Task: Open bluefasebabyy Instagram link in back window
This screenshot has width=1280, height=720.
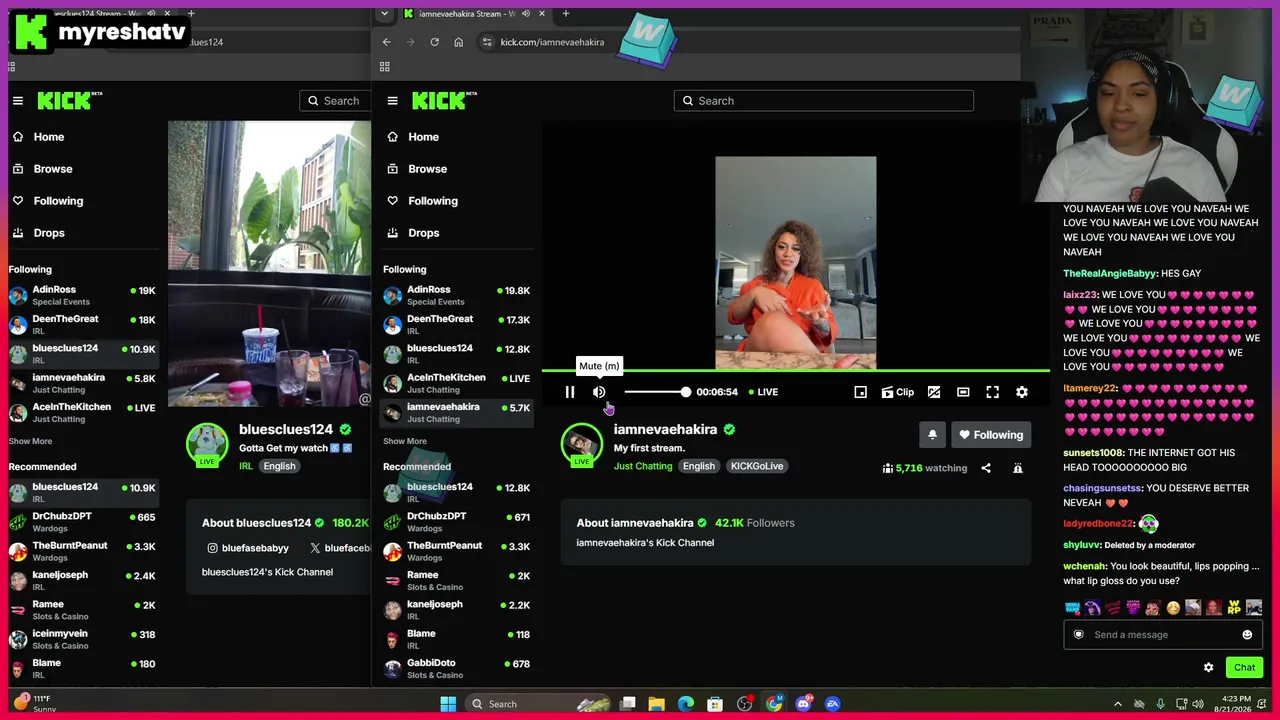Action: pyautogui.click(x=247, y=548)
